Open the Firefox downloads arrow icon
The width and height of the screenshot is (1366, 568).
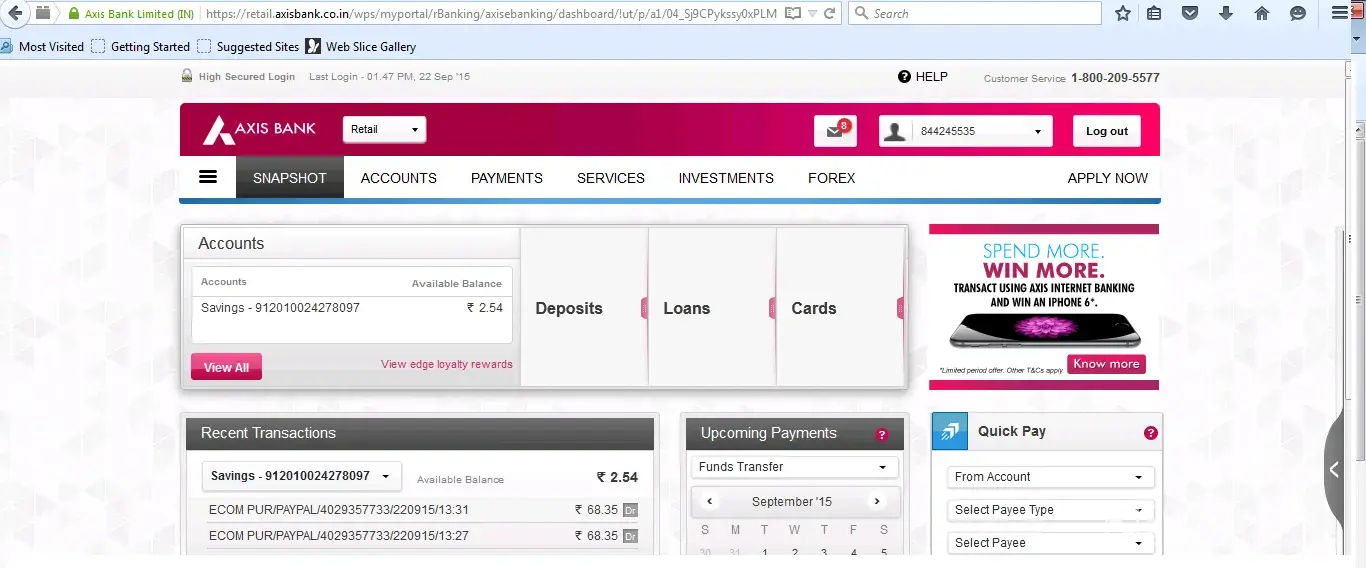[1225, 14]
